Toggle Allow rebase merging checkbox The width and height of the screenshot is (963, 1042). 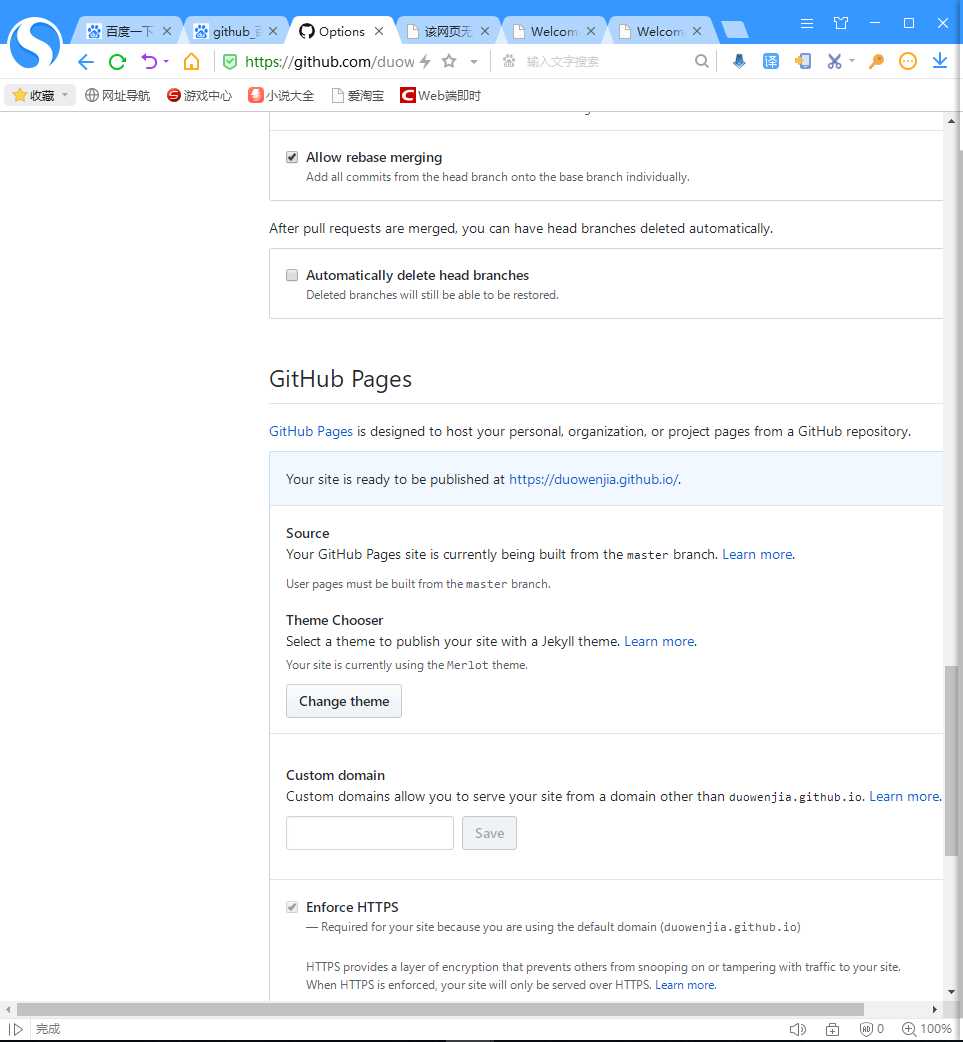[x=292, y=157]
